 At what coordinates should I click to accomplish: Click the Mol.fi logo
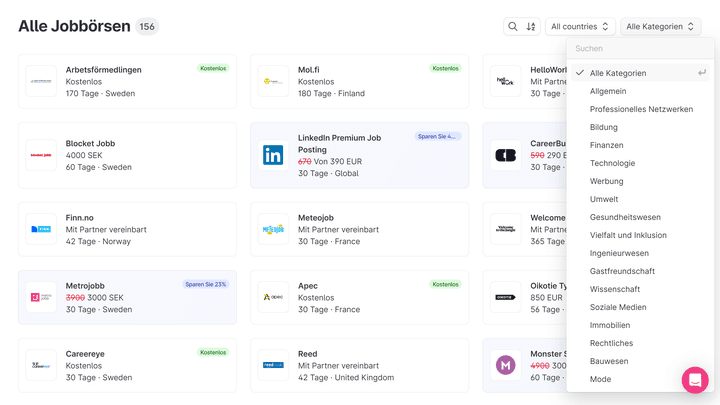pyautogui.click(x=273, y=81)
